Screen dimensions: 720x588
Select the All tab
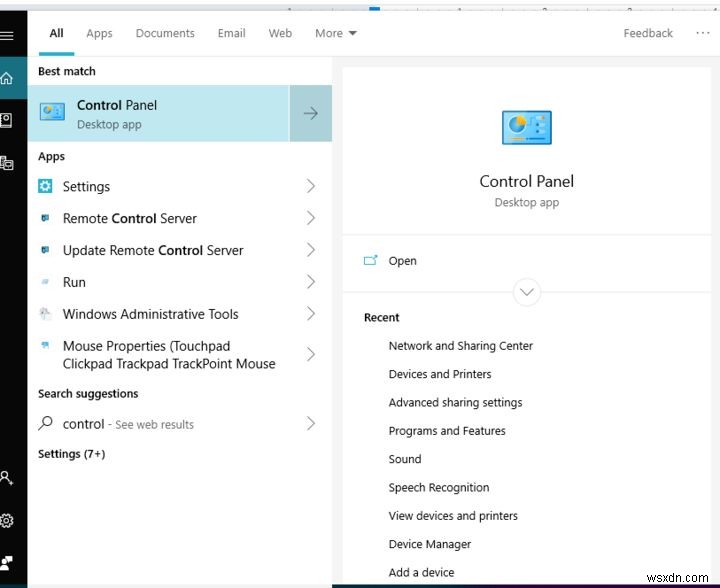[56, 33]
